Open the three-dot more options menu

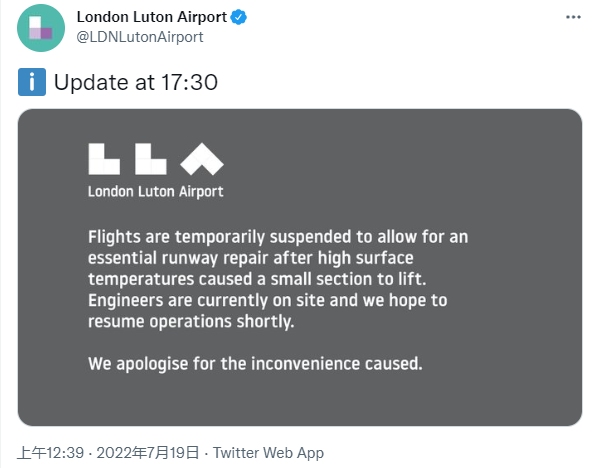coord(573,17)
